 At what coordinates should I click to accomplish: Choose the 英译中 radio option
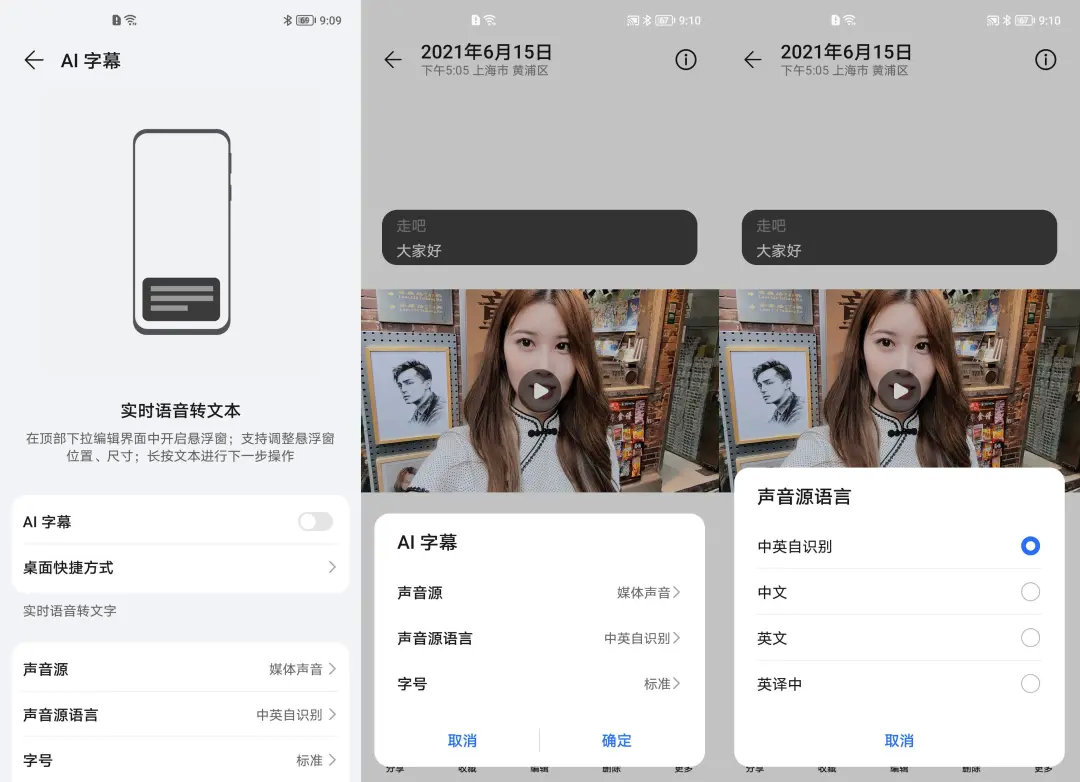coord(1030,683)
